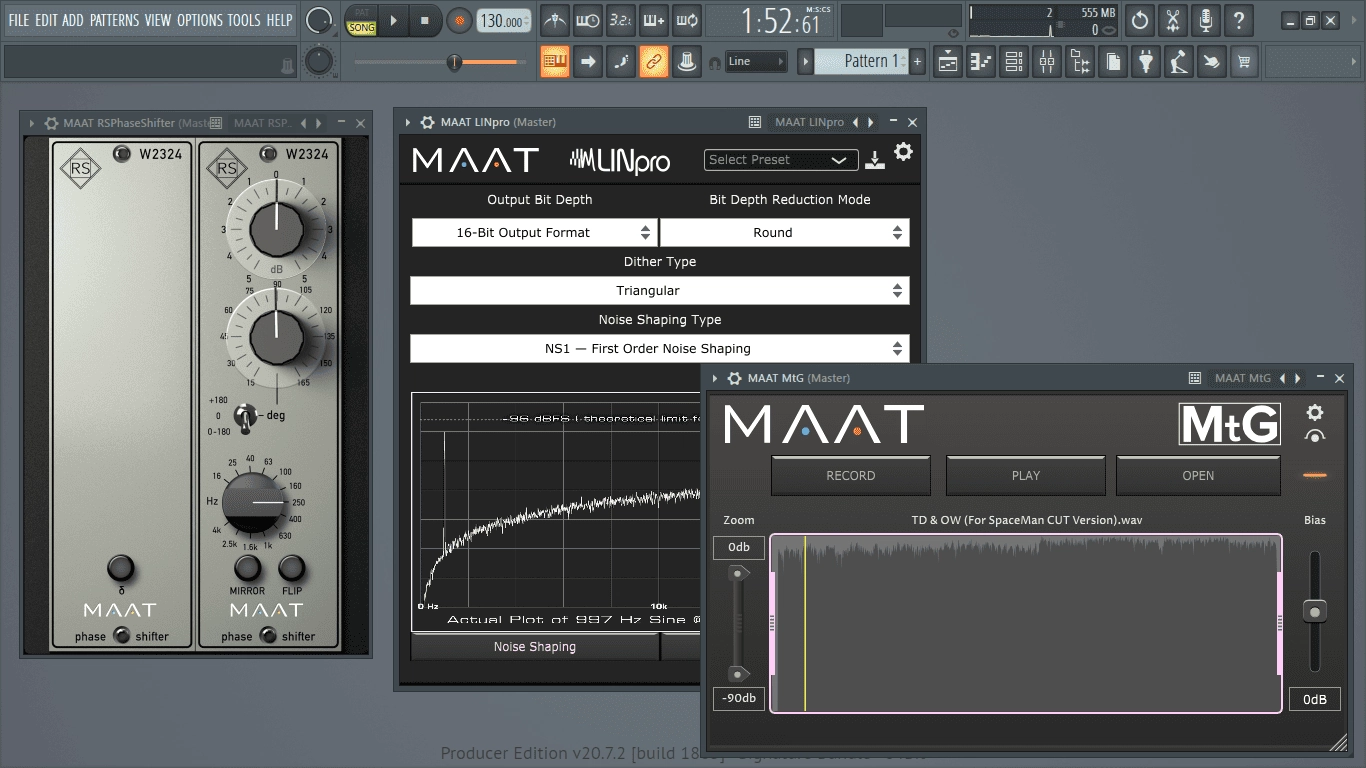
Task: Click the step editing arrow icon
Action: (588, 62)
